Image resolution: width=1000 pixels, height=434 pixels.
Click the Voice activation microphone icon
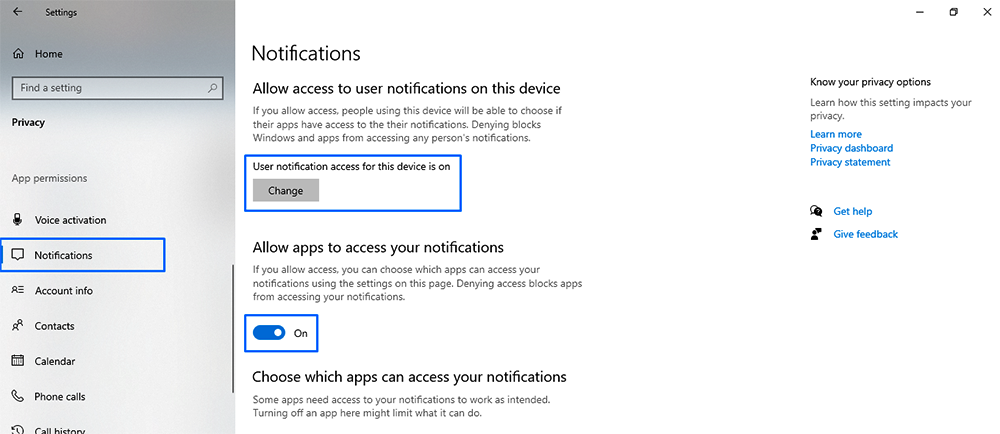[18, 220]
